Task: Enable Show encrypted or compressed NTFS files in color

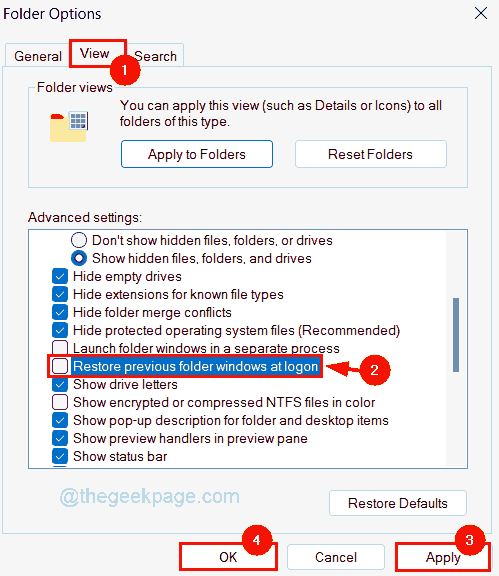Action: pos(60,402)
